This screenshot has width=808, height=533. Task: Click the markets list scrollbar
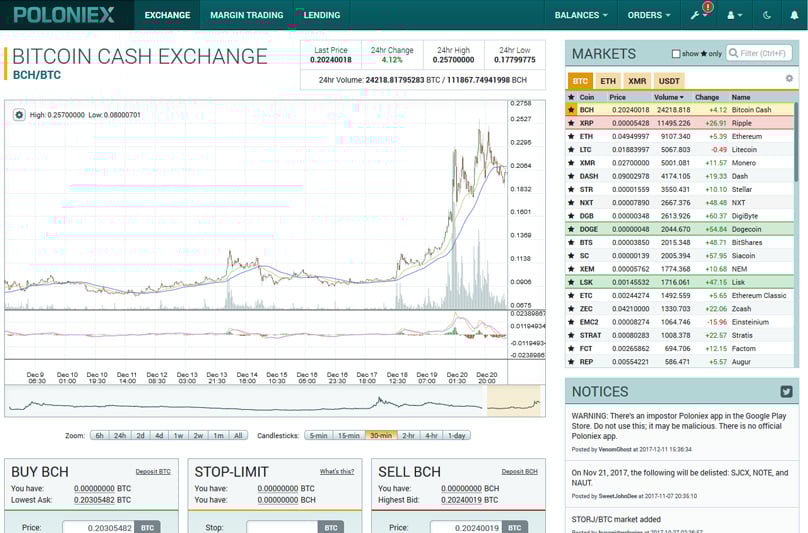click(797, 142)
